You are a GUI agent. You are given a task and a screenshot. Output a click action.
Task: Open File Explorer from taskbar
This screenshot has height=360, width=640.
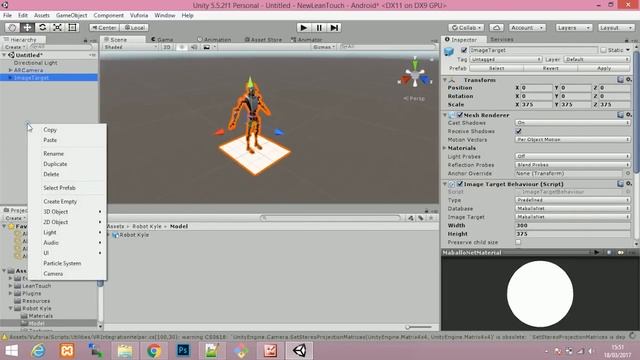coord(125,351)
